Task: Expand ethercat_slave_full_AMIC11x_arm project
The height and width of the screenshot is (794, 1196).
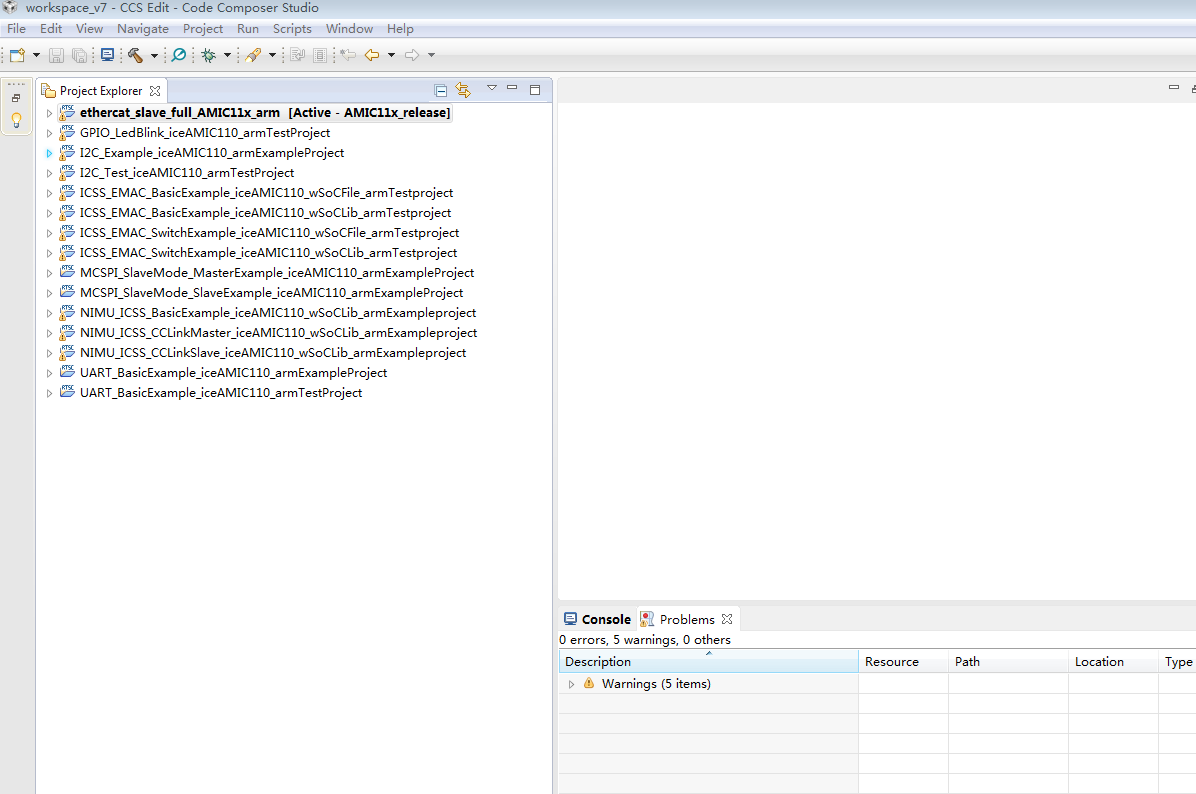Action: tap(49, 113)
